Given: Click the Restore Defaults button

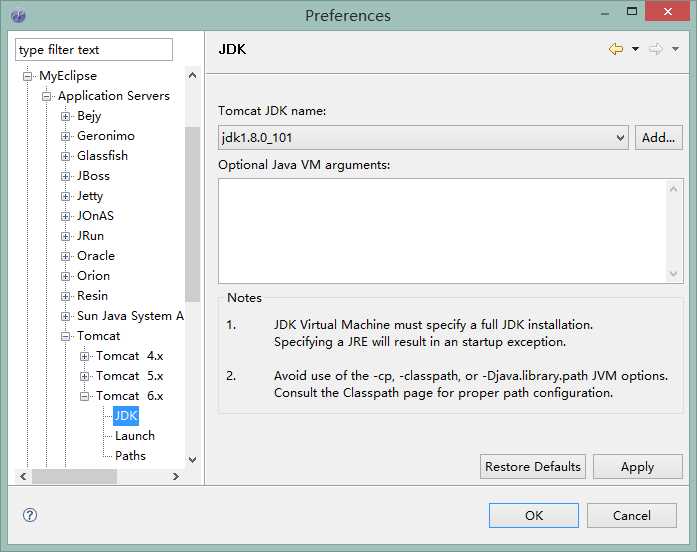Looking at the screenshot, I should [x=533, y=467].
